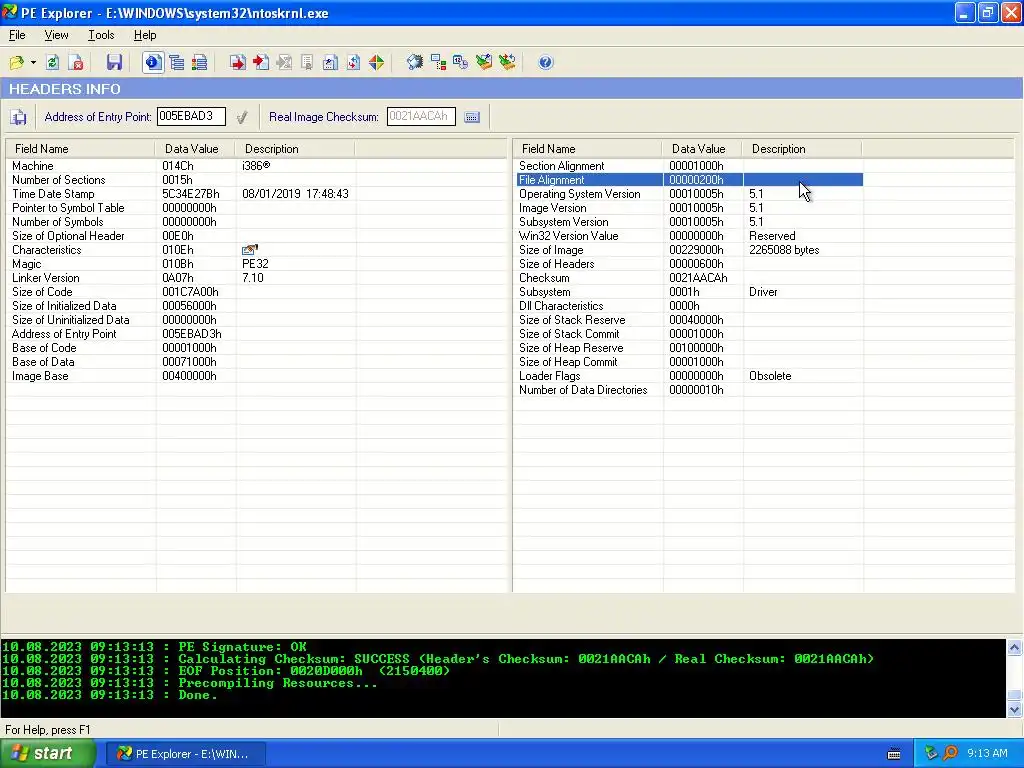Click the PE Explorer taskbar button
The image size is (1024, 768).
pyautogui.click(x=185, y=754)
